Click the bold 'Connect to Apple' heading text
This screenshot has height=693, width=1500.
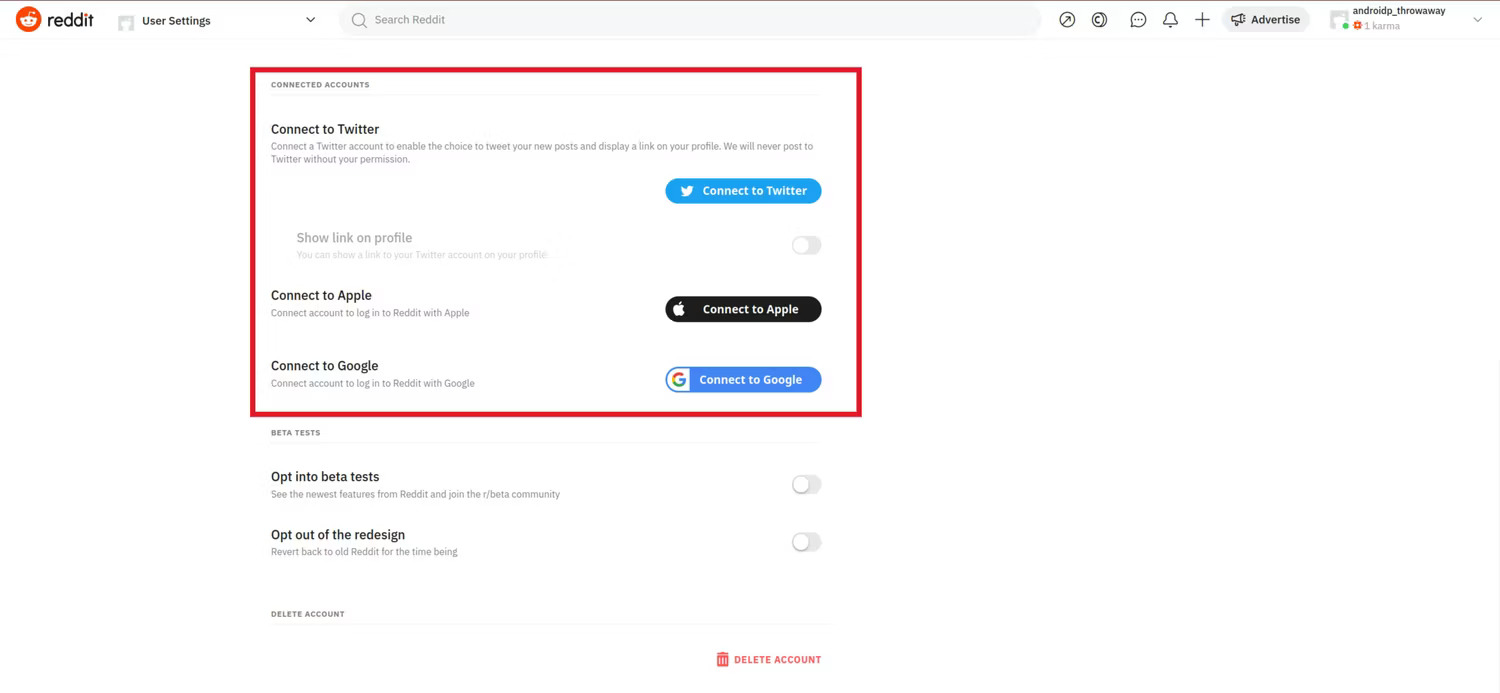pos(321,295)
